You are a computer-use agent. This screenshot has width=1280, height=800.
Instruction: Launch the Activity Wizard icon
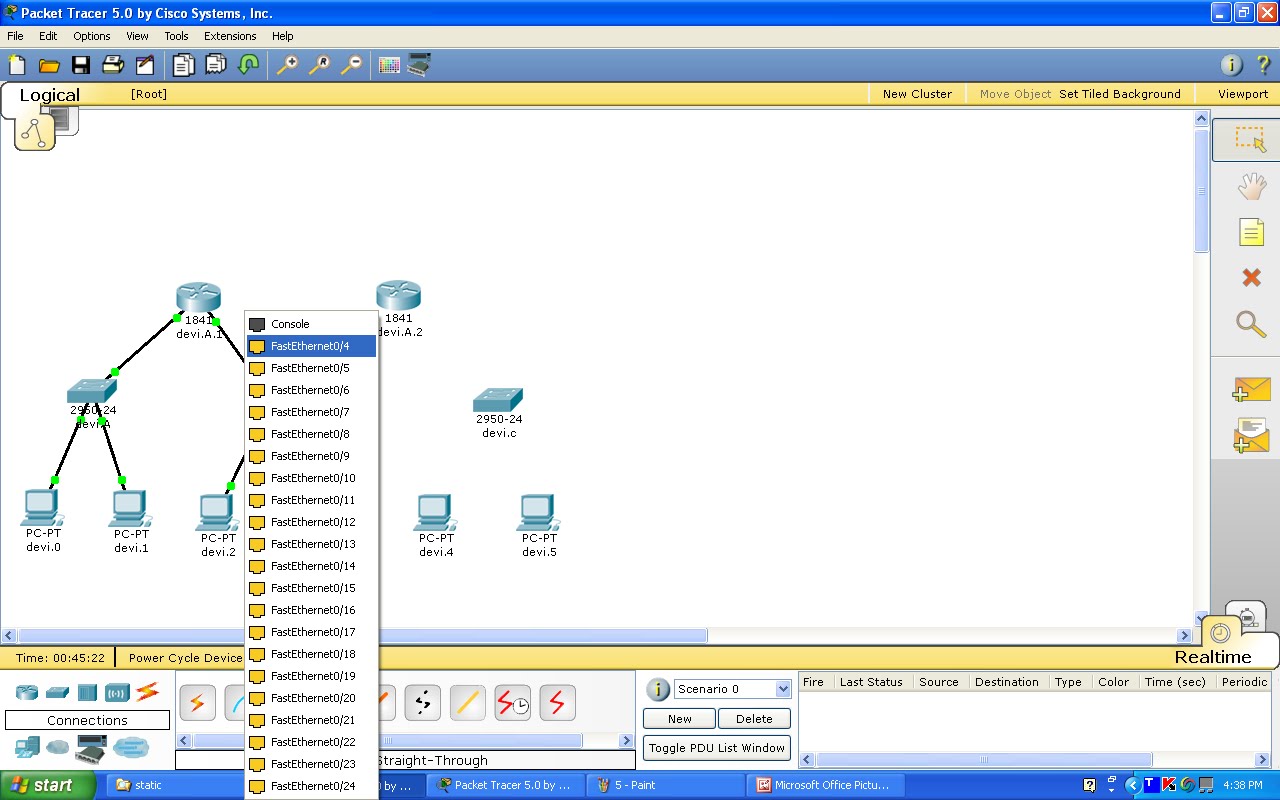tap(145, 65)
